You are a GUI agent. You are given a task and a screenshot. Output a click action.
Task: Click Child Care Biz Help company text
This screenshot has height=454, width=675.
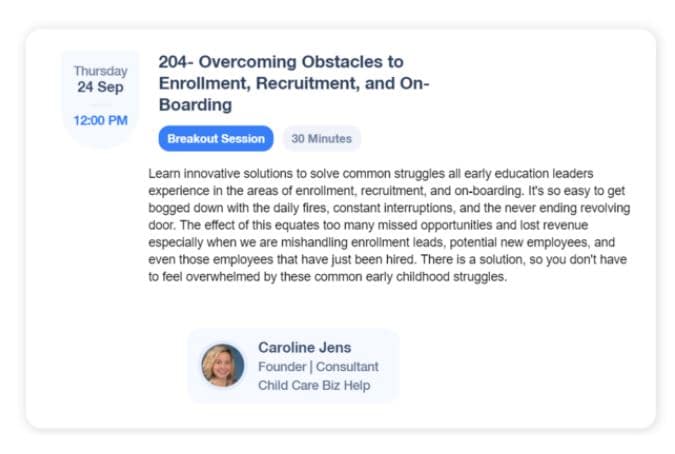314,385
